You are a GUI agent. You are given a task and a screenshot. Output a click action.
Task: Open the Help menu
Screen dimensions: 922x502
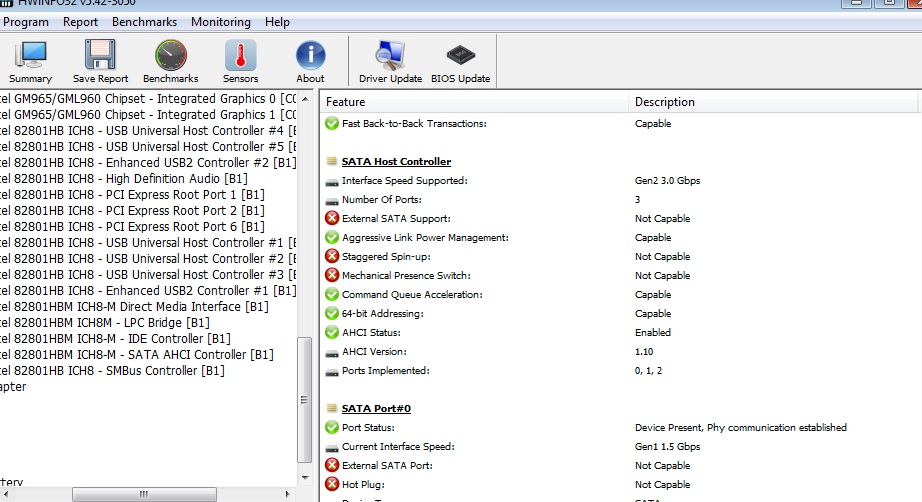tap(277, 22)
